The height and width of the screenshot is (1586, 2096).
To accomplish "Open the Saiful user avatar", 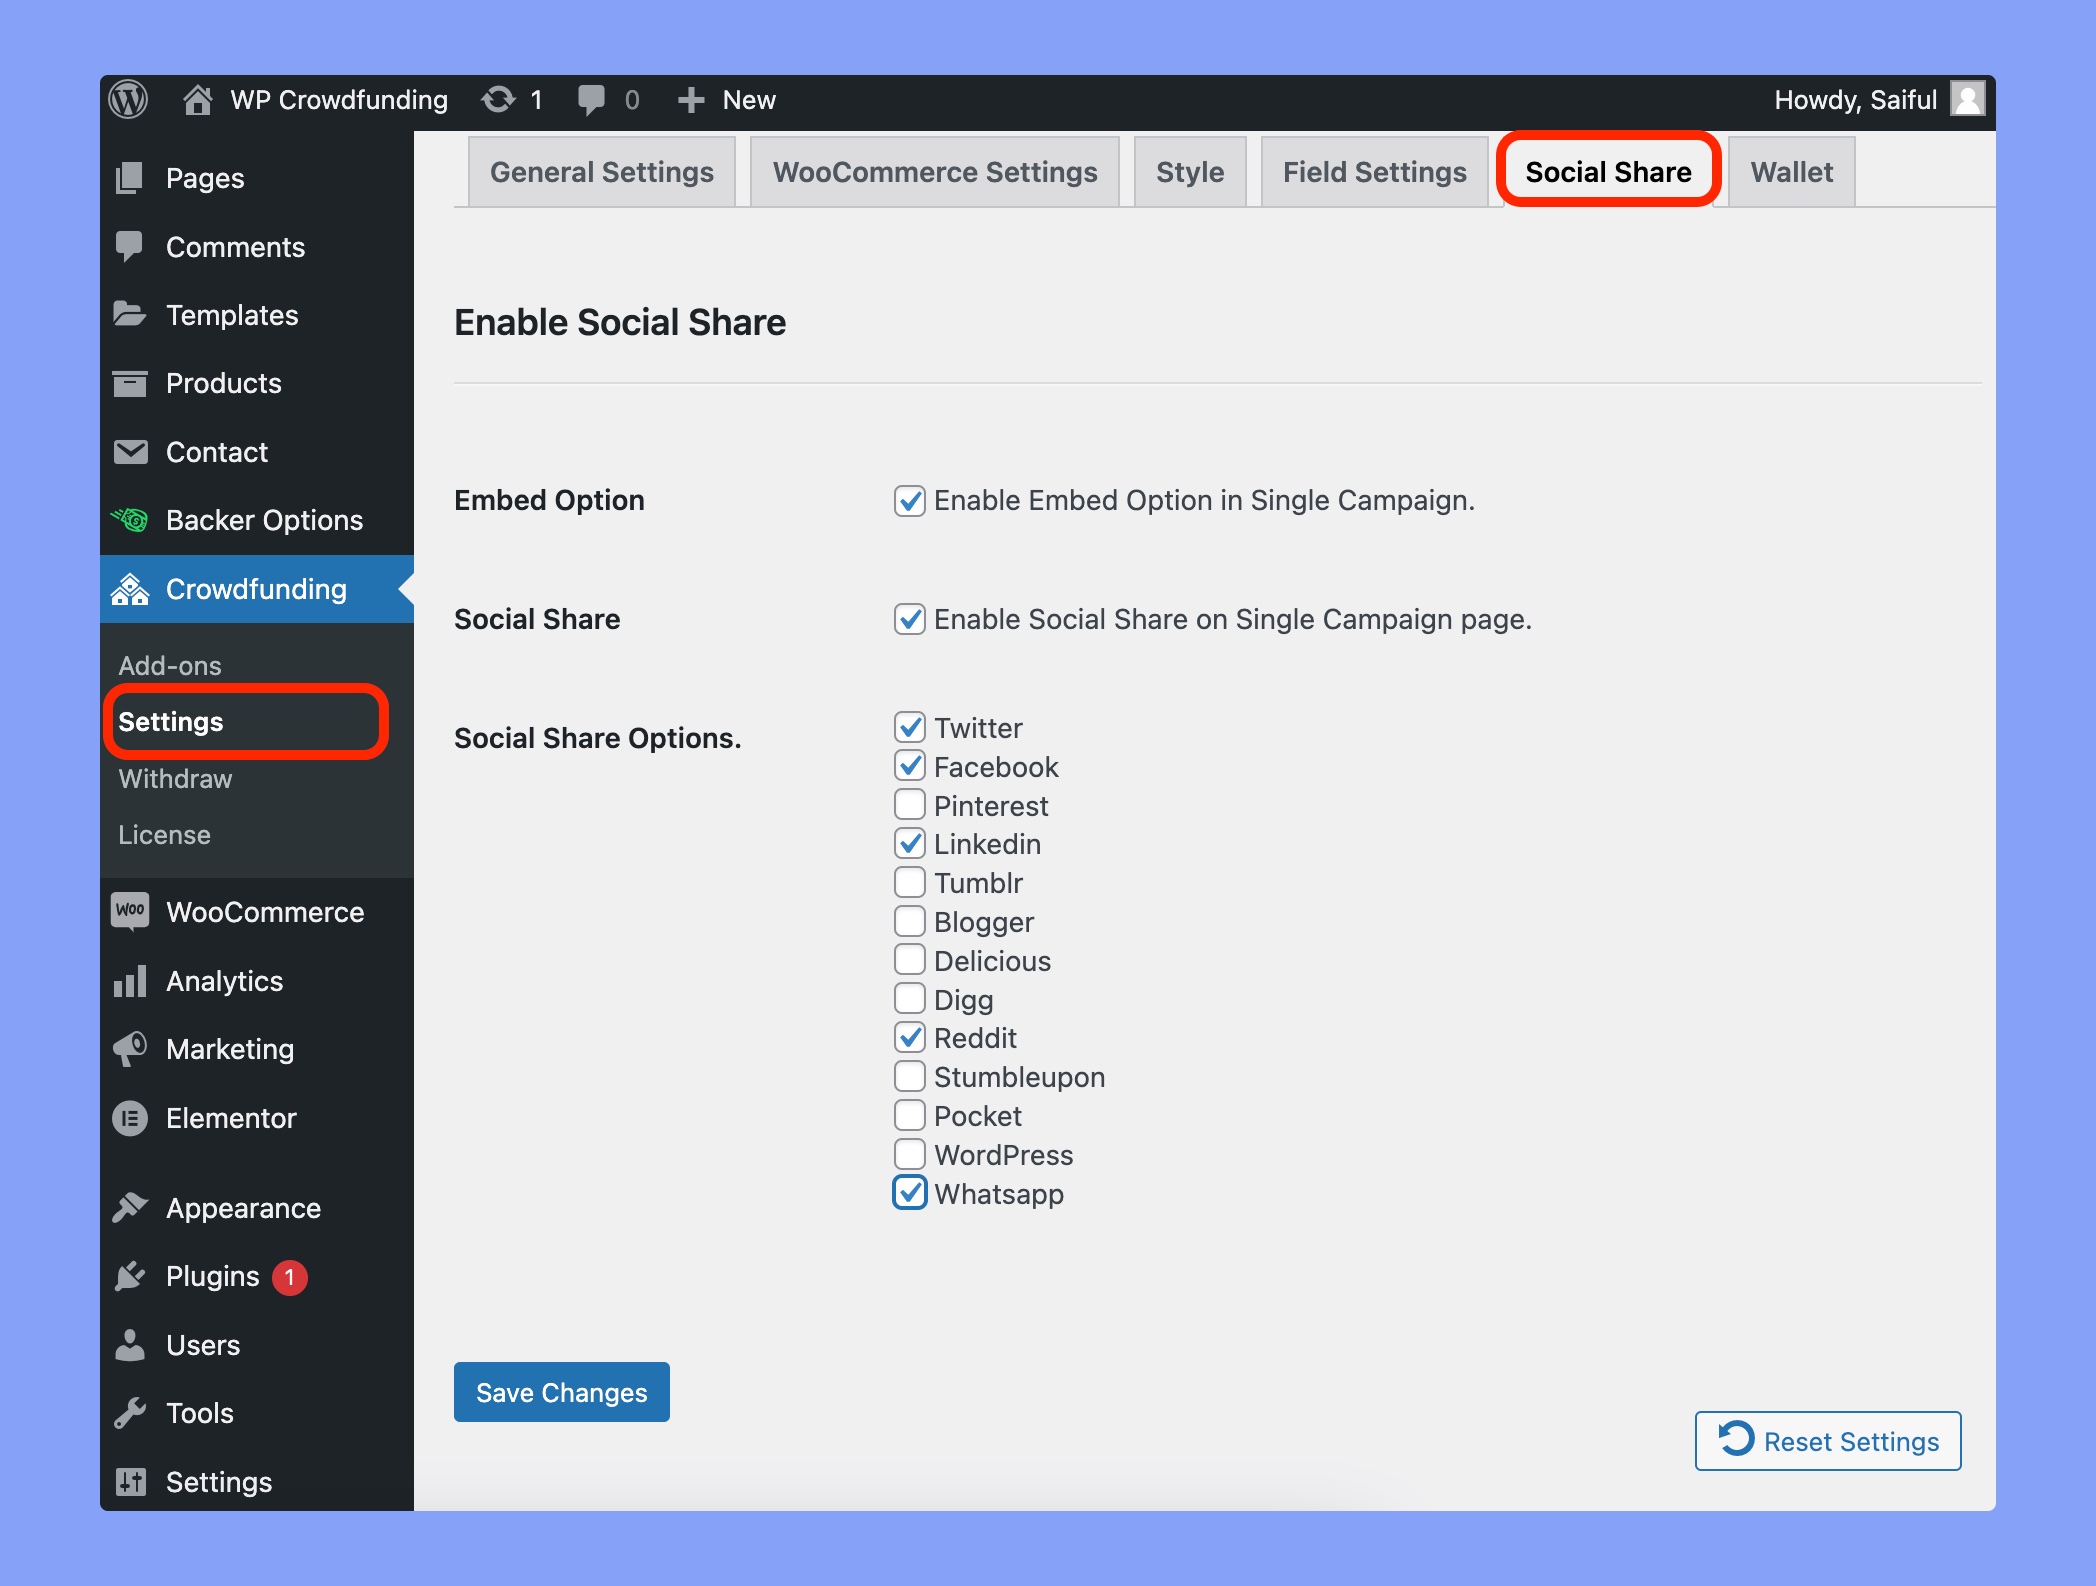I will [x=1968, y=100].
